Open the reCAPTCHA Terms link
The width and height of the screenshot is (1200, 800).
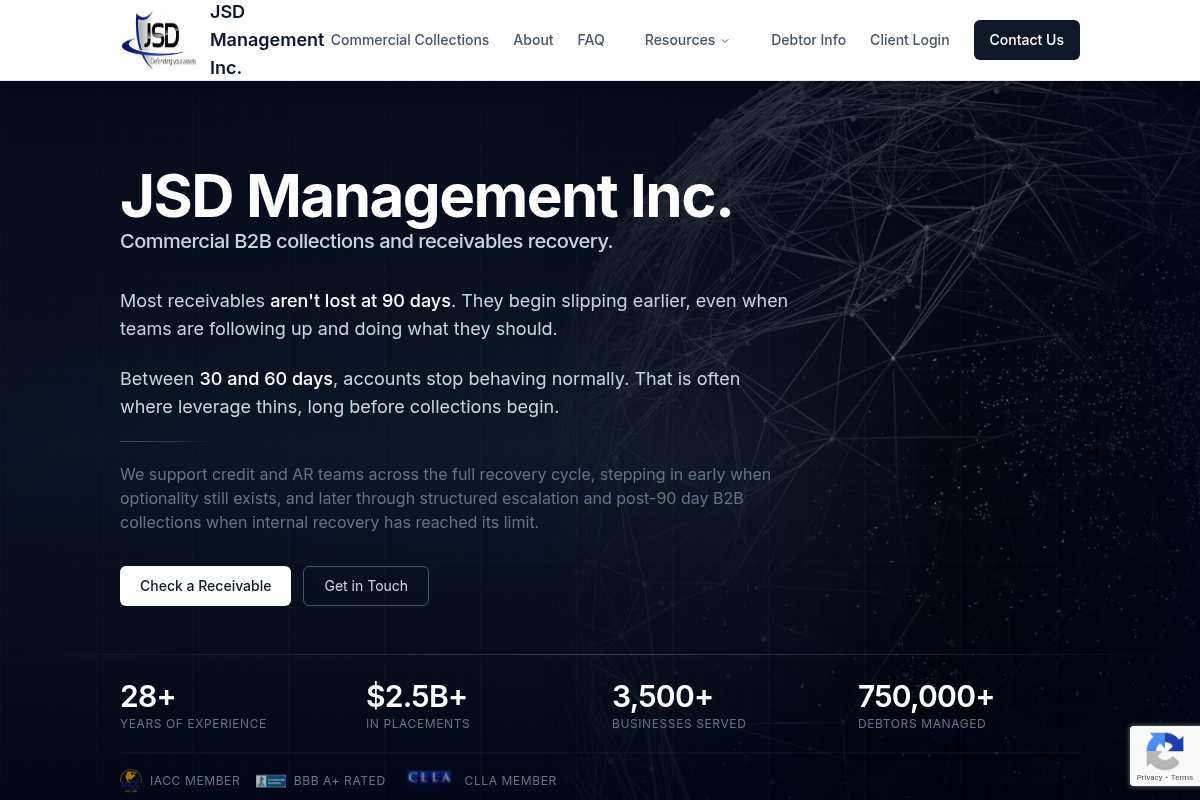coord(1180,777)
